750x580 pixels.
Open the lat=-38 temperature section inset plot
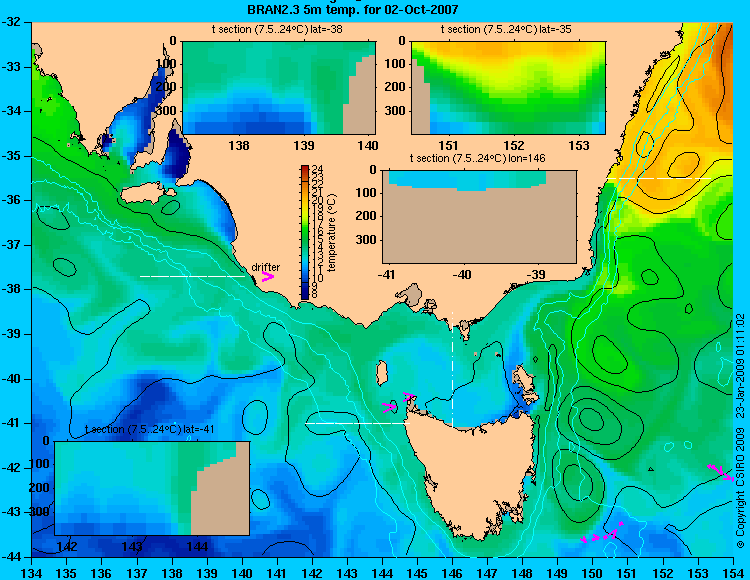coord(279,88)
